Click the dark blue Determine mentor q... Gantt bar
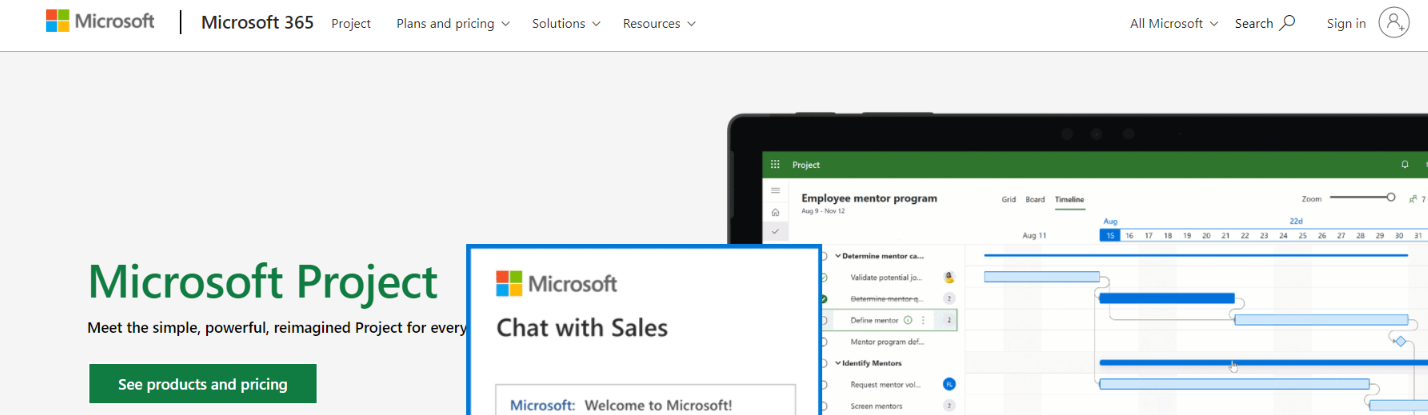 pos(1167,298)
